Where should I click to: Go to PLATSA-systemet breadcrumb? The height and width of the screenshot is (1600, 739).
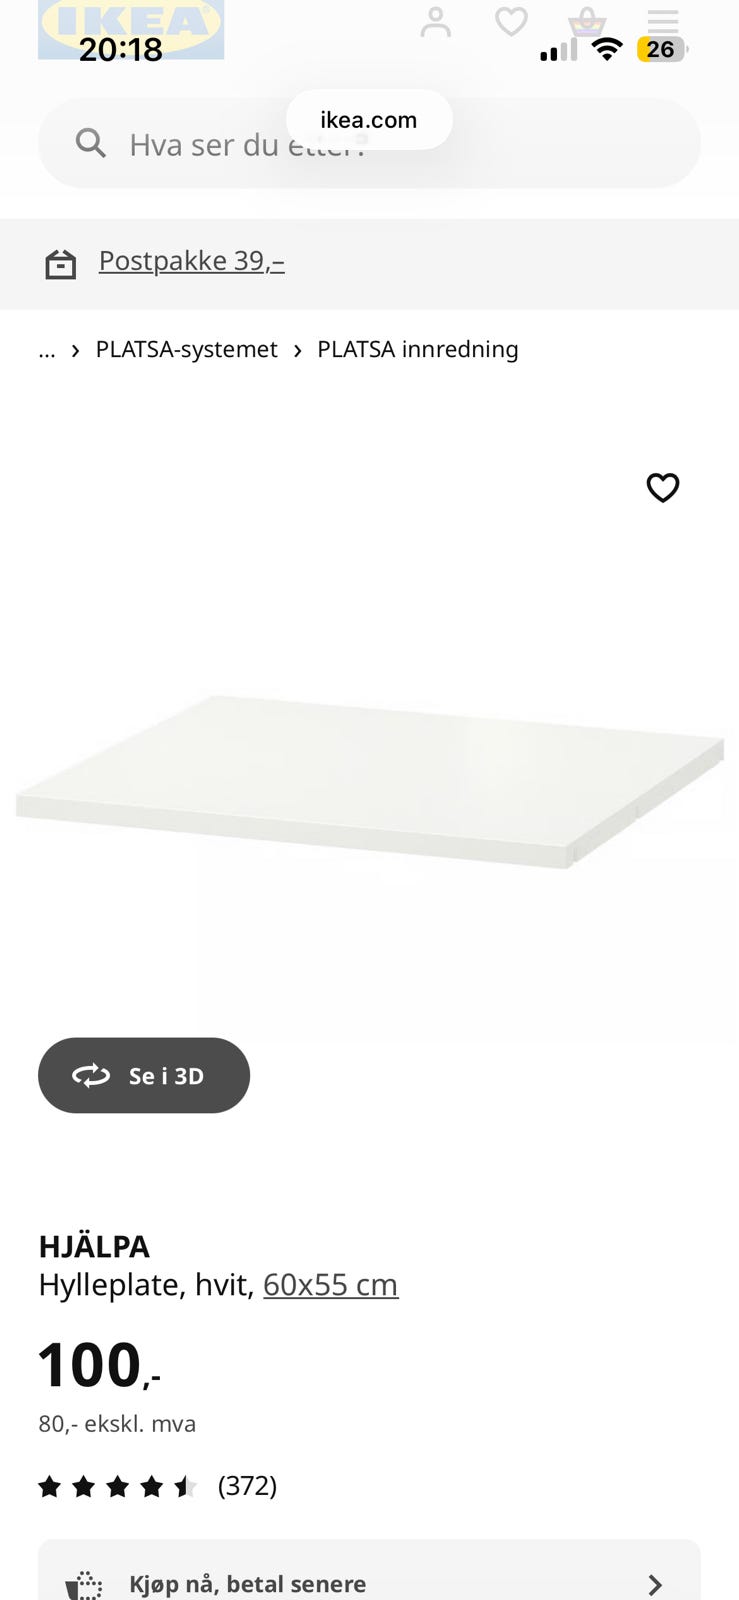[187, 349]
